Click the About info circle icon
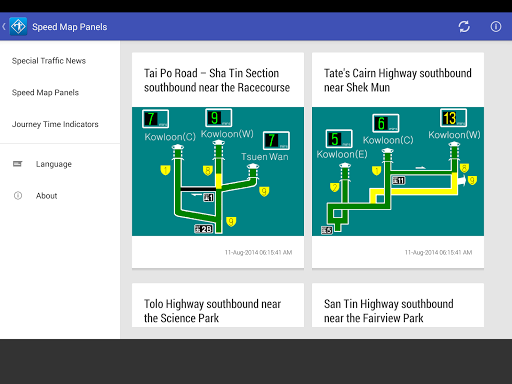Screen dimensions: 512x384 coord(18,196)
